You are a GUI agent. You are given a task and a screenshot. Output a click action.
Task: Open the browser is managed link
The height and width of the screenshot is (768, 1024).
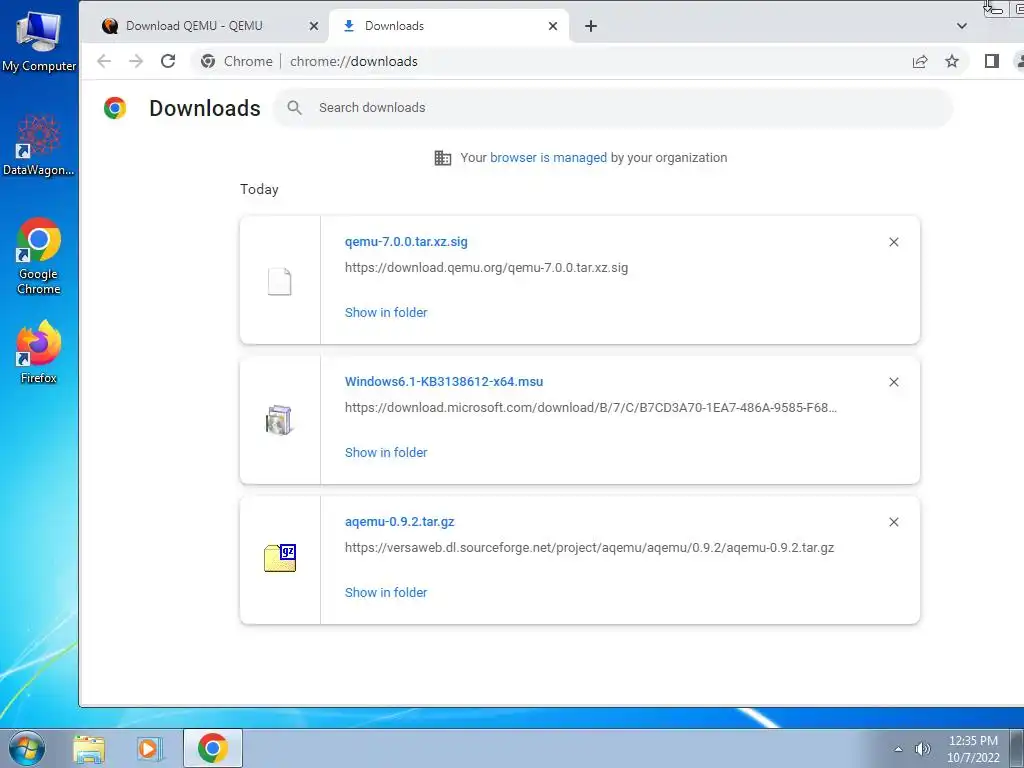pos(548,157)
